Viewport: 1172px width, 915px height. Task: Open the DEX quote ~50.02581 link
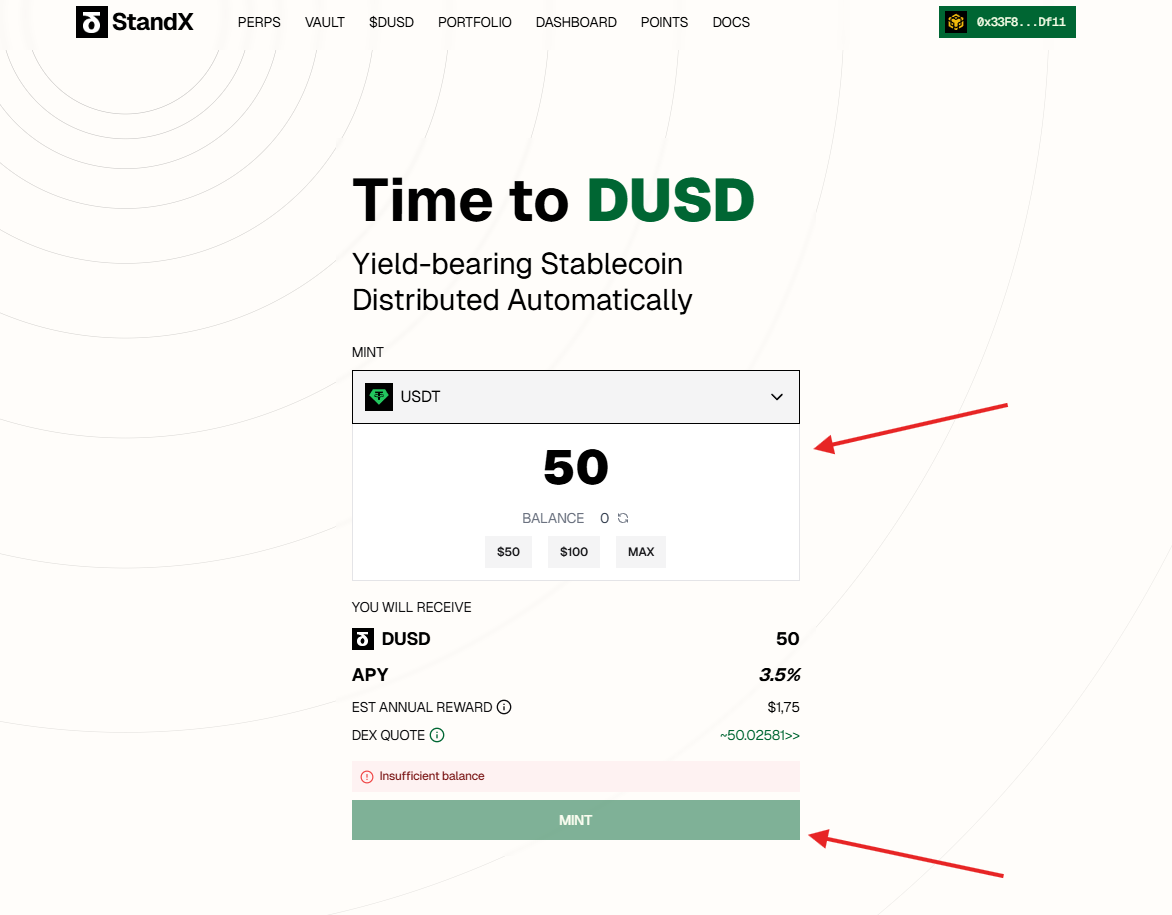(x=759, y=735)
